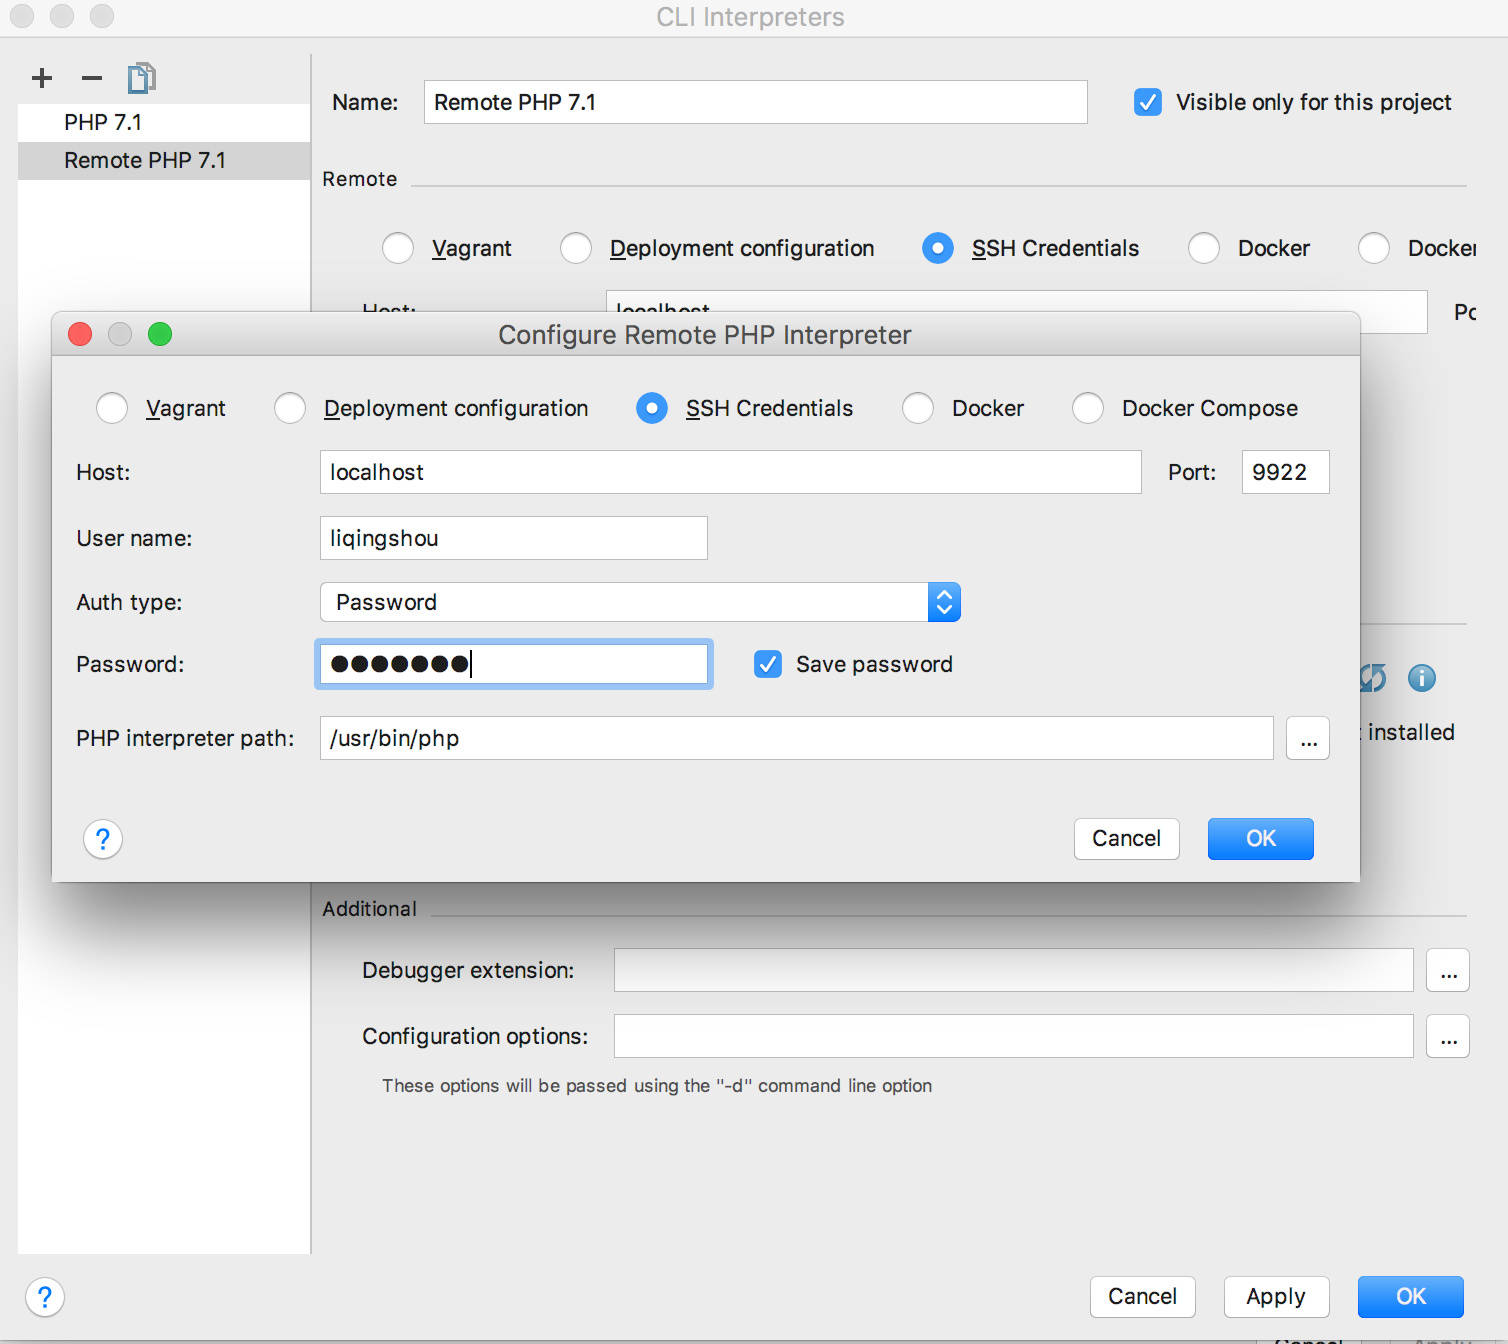The height and width of the screenshot is (1344, 1508).
Task: Toggle the Save password checkbox
Action: point(768,664)
